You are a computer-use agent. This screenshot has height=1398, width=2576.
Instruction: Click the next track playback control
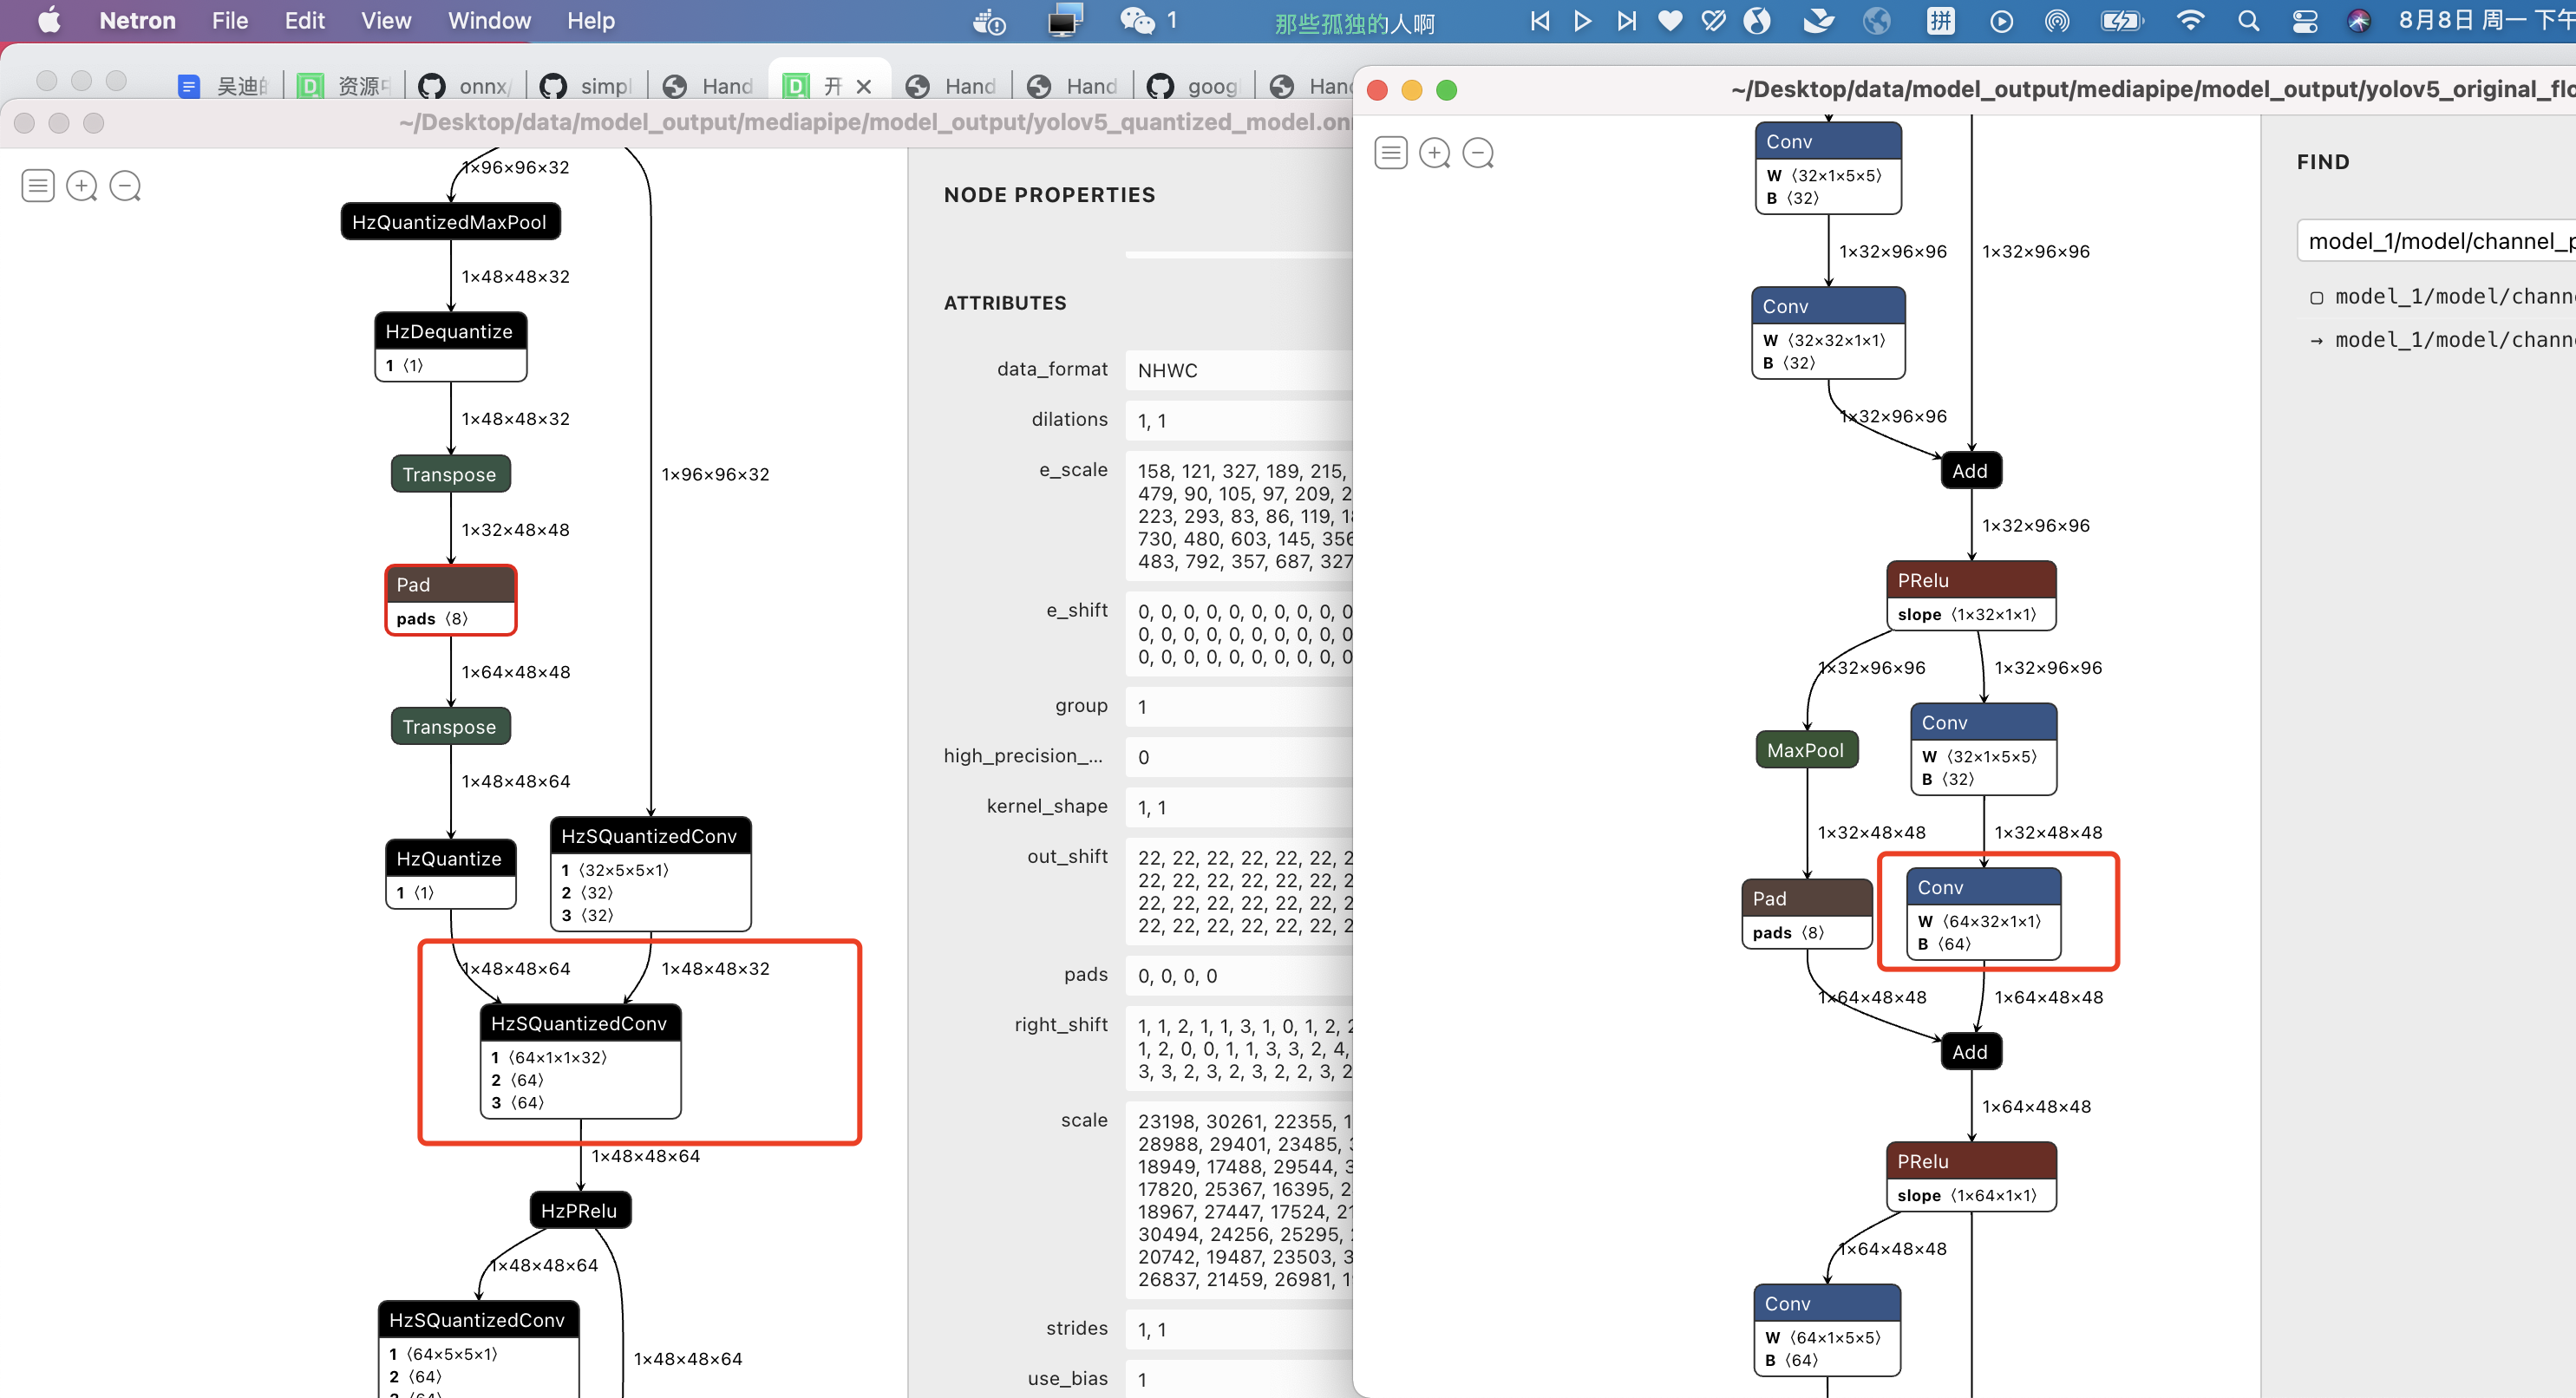1627,21
